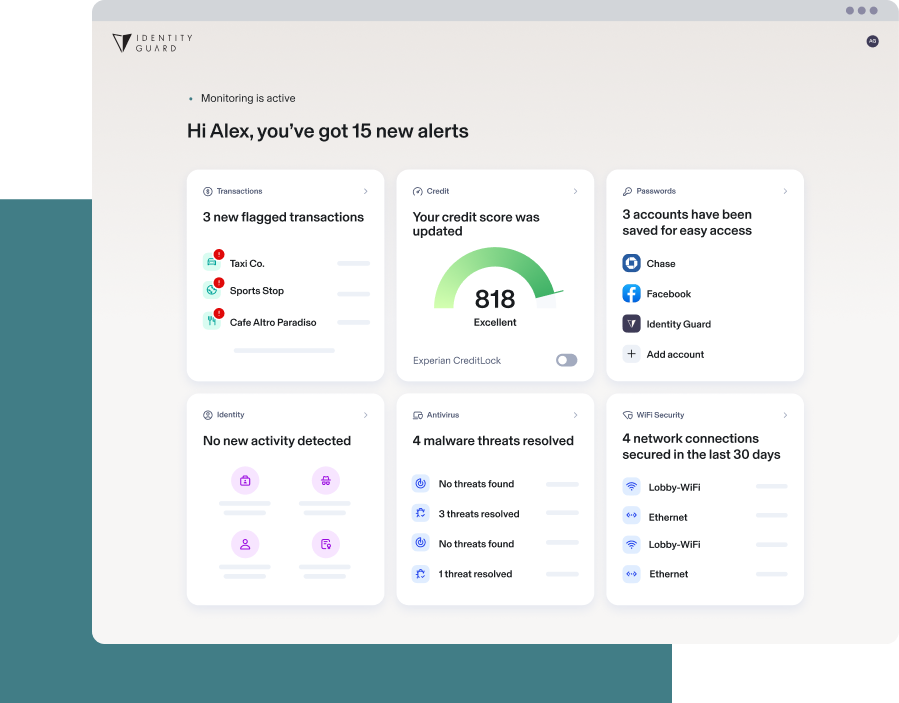The height and width of the screenshot is (703, 899).
Task: Expand the Transactions card chevron
Action: (365, 191)
